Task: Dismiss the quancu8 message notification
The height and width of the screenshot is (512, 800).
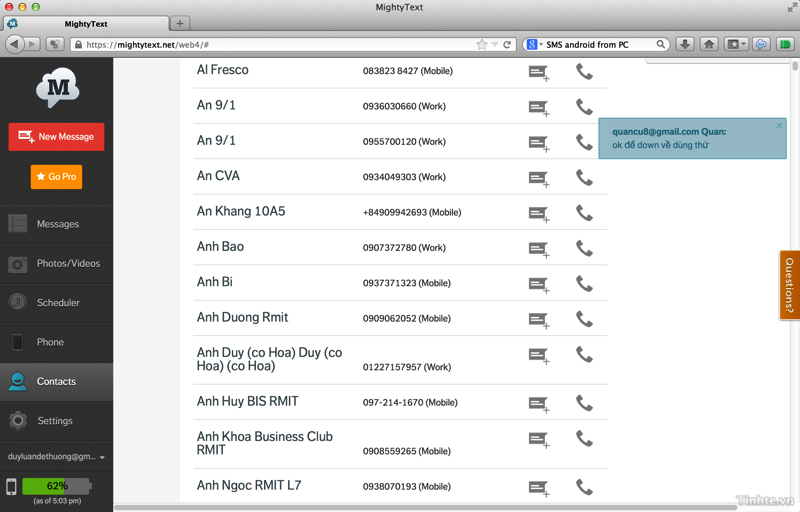Action: pos(779,126)
